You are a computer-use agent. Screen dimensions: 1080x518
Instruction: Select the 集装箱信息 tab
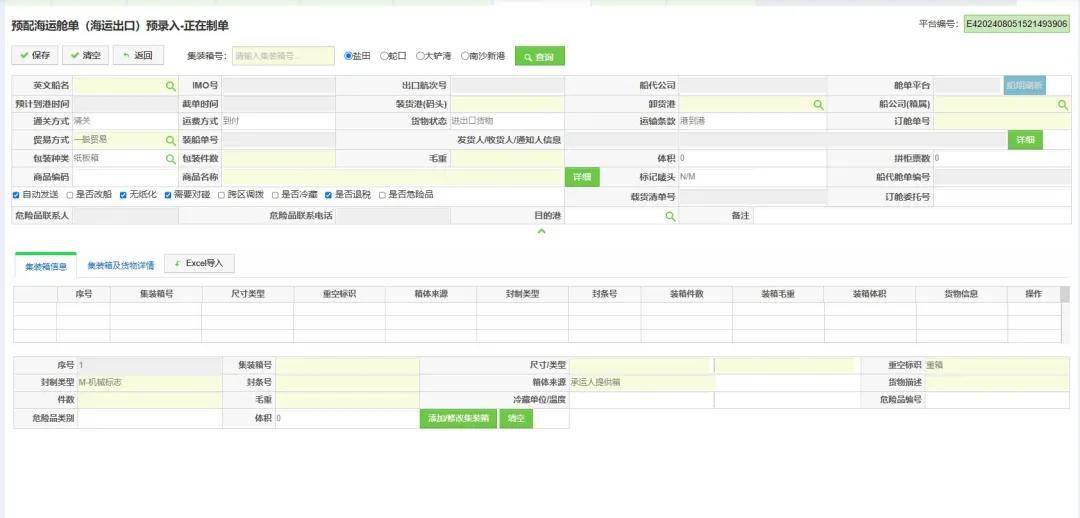coord(46,266)
